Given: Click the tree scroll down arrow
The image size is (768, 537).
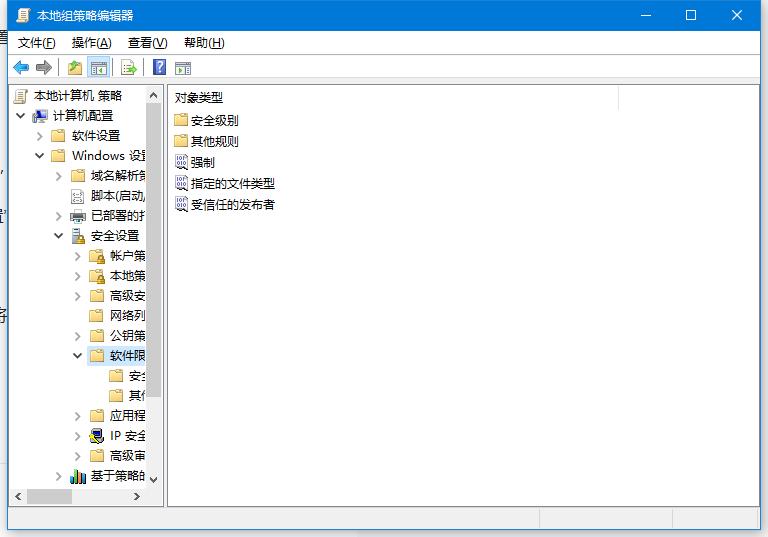Looking at the screenshot, I should point(153,480).
